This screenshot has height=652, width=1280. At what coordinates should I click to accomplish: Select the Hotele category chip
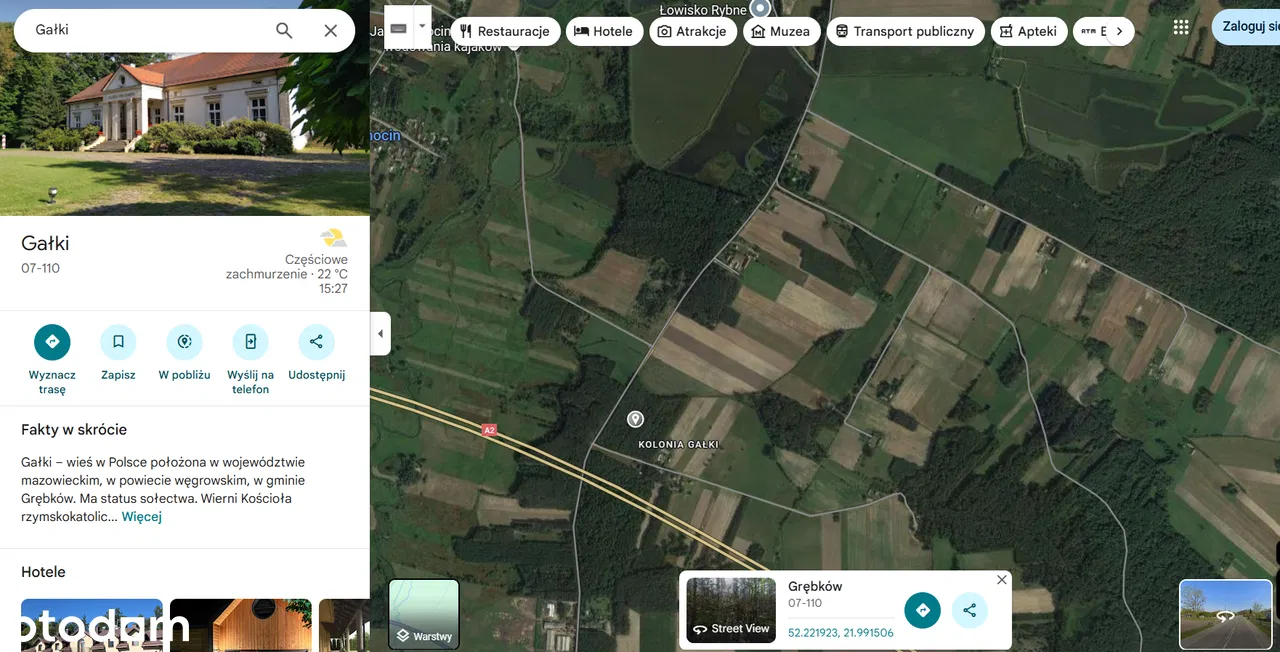point(603,31)
